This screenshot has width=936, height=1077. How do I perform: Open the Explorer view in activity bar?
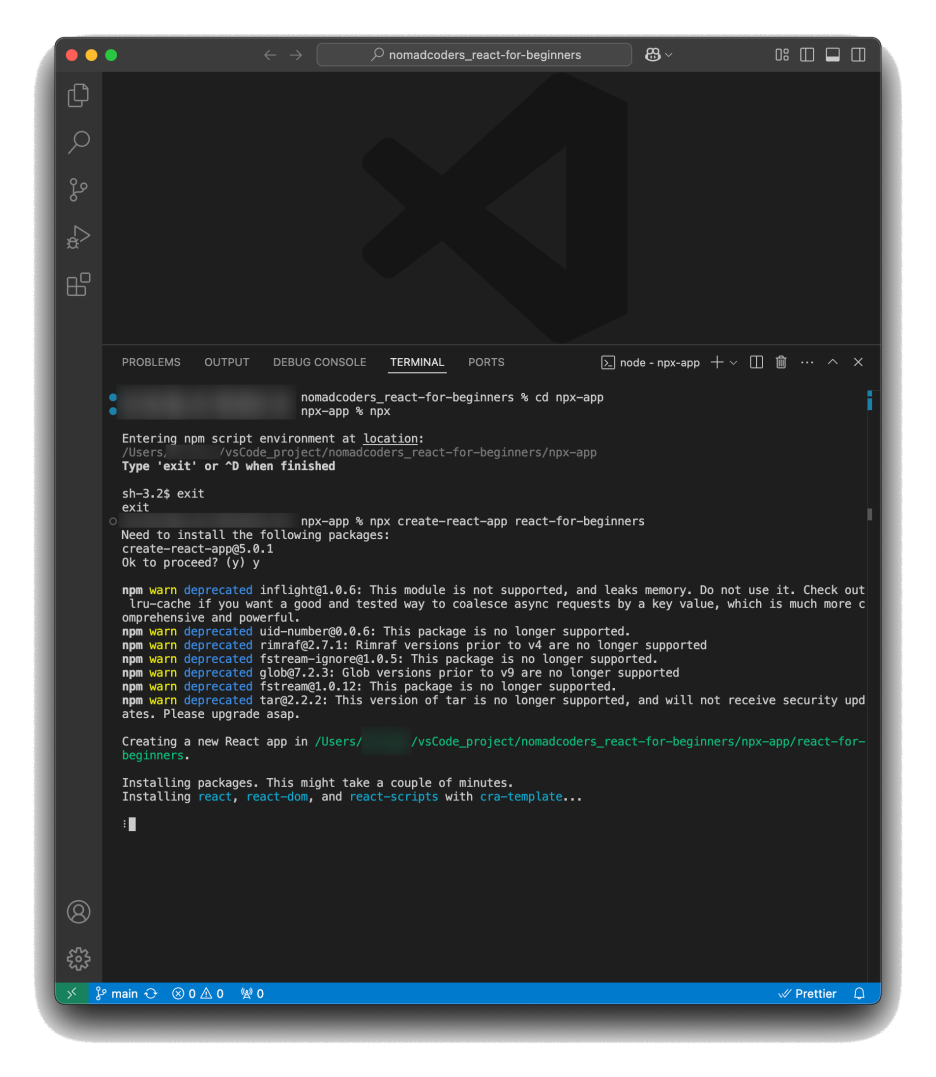[78, 95]
